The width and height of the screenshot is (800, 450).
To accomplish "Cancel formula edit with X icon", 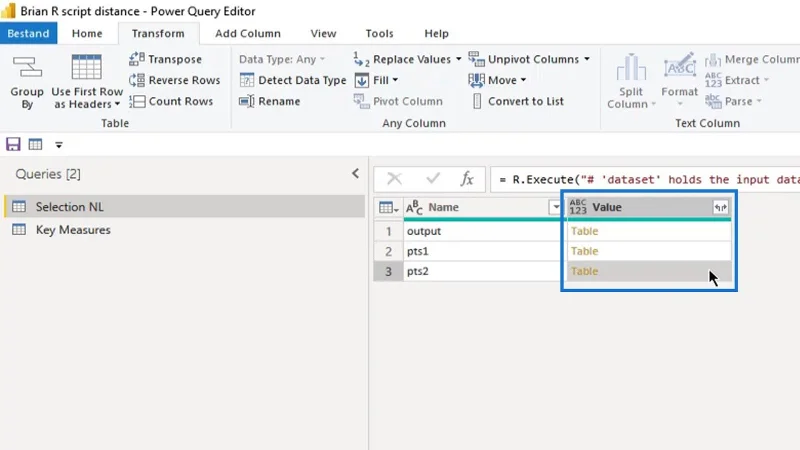I will pyautogui.click(x=394, y=179).
